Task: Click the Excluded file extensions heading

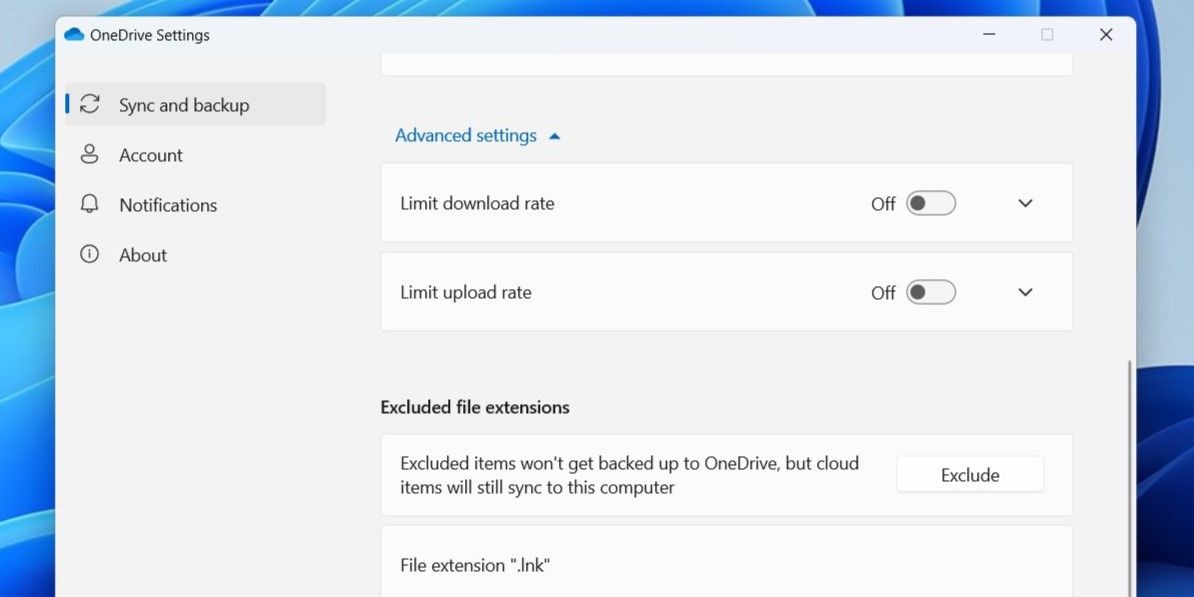Action: click(x=474, y=407)
